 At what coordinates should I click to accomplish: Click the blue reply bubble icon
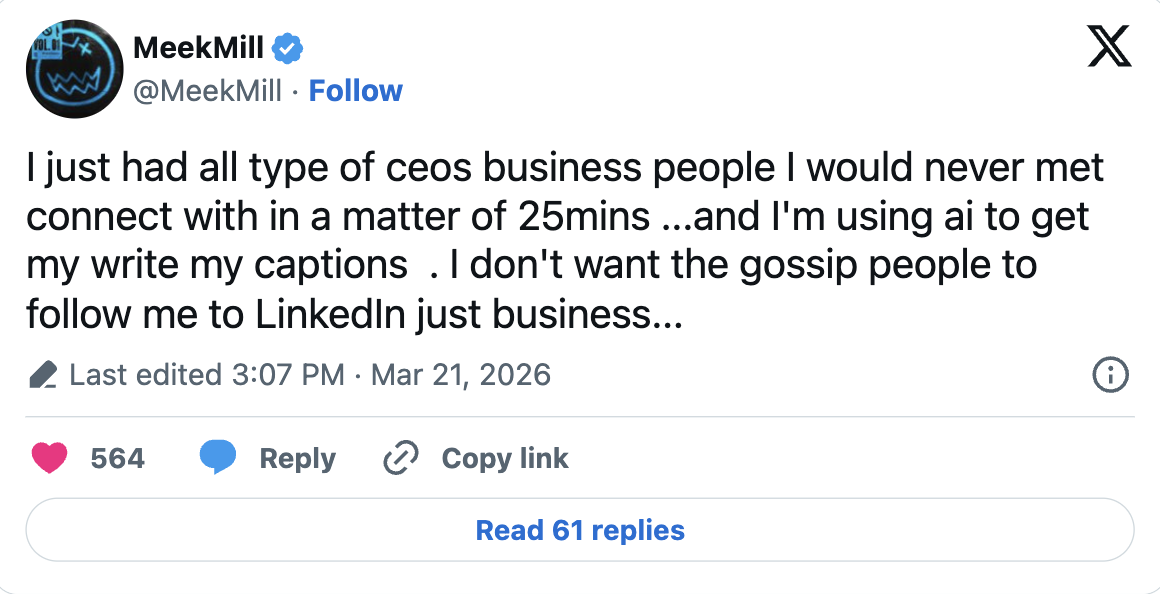click(x=217, y=458)
